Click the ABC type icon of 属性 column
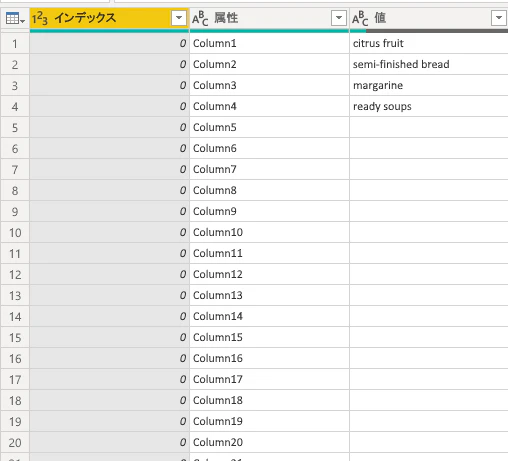This screenshot has height=461, width=508. click(x=200, y=18)
